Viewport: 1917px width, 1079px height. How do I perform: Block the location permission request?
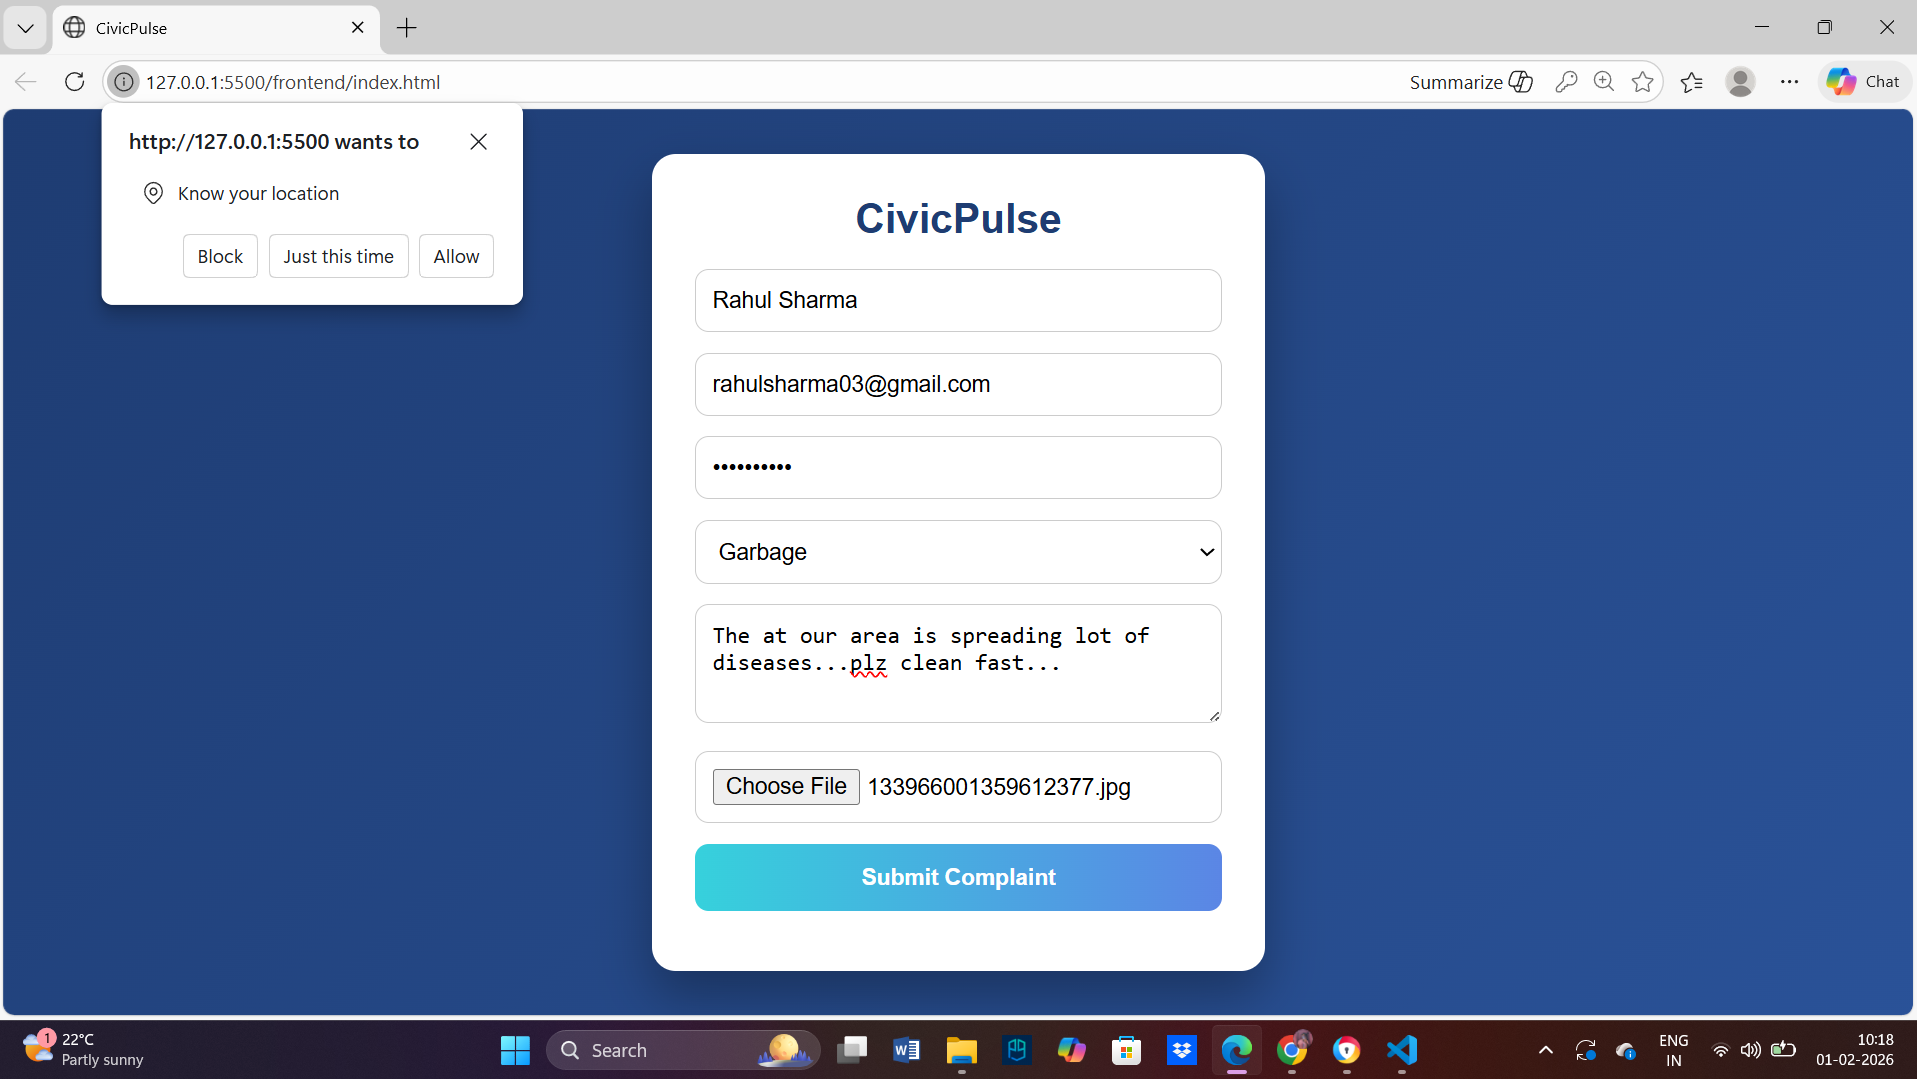[x=220, y=256]
